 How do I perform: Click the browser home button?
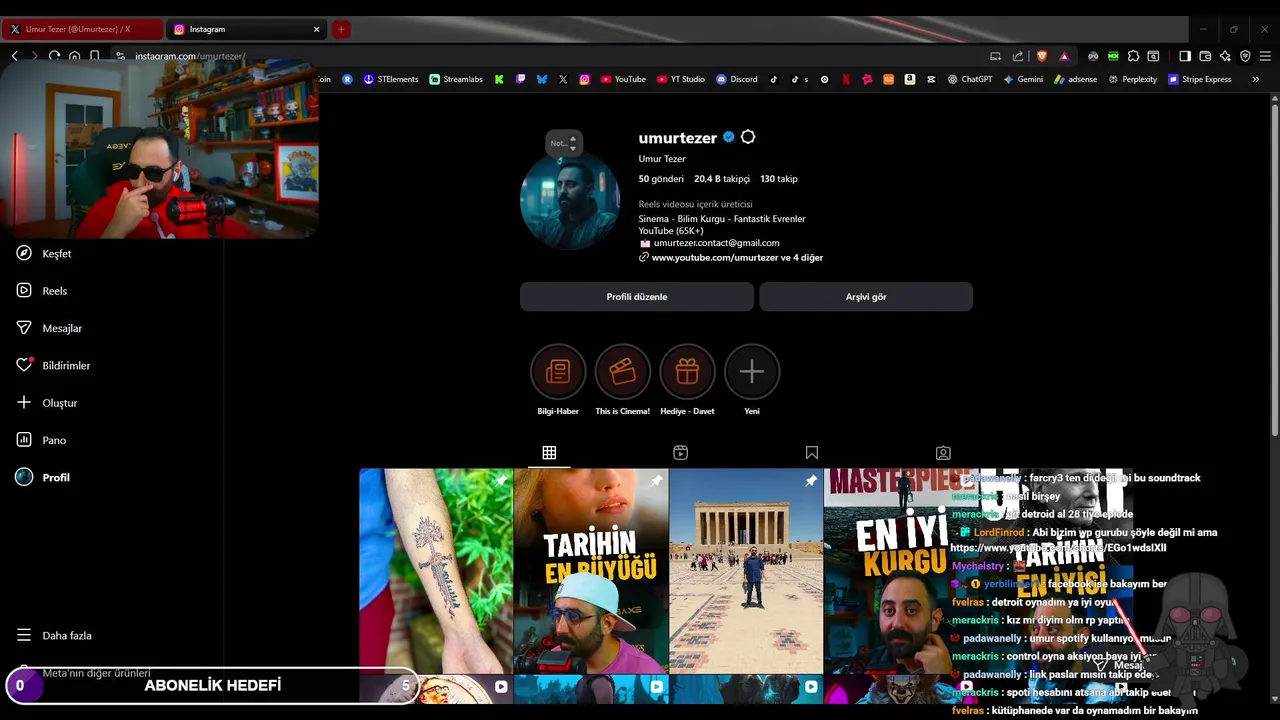coord(75,56)
